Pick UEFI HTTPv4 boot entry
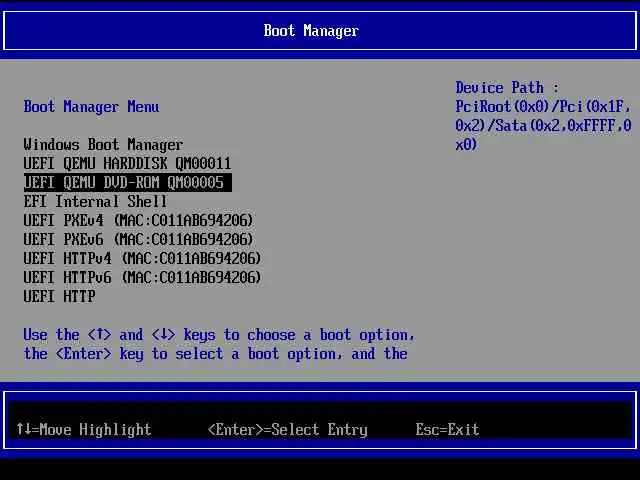 click(142, 258)
